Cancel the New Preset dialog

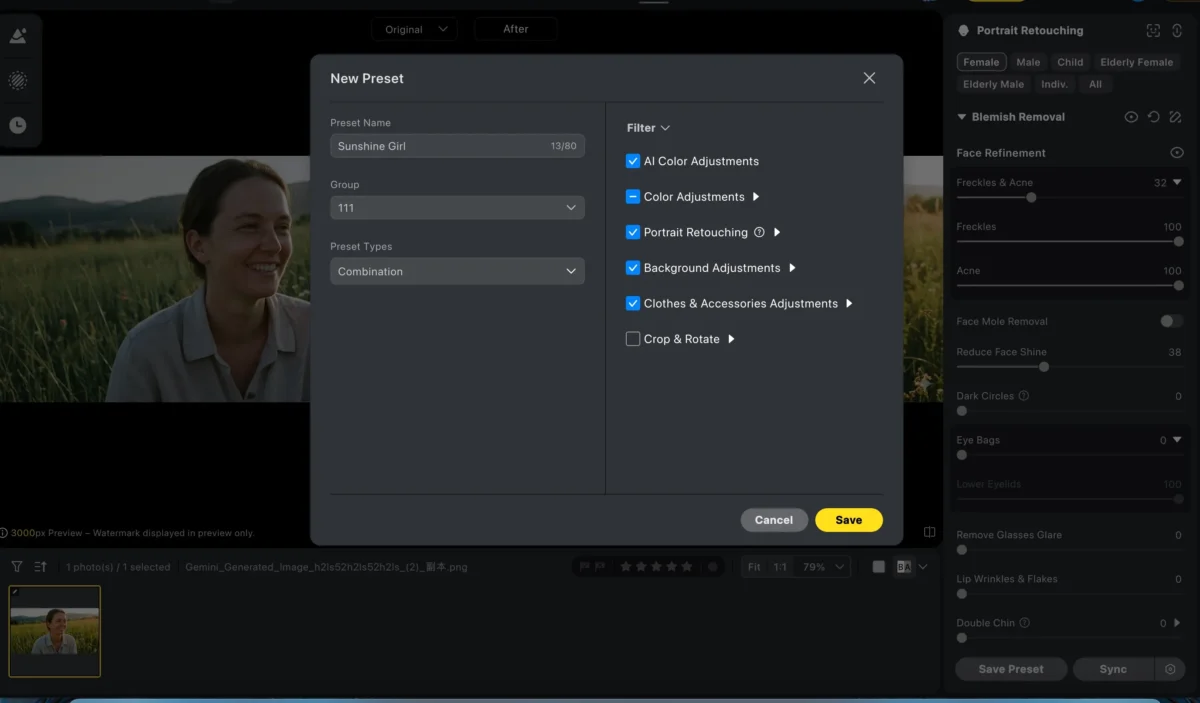tap(774, 520)
